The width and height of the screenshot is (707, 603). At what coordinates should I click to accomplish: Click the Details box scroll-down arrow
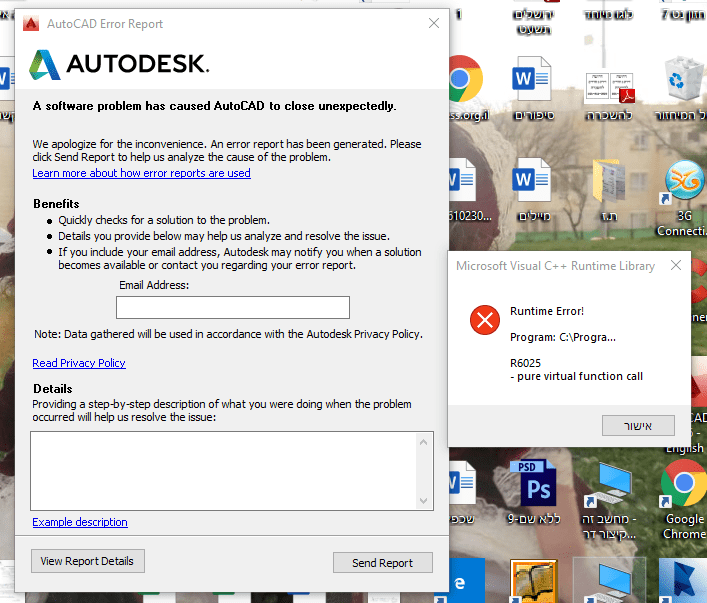[x=423, y=501]
